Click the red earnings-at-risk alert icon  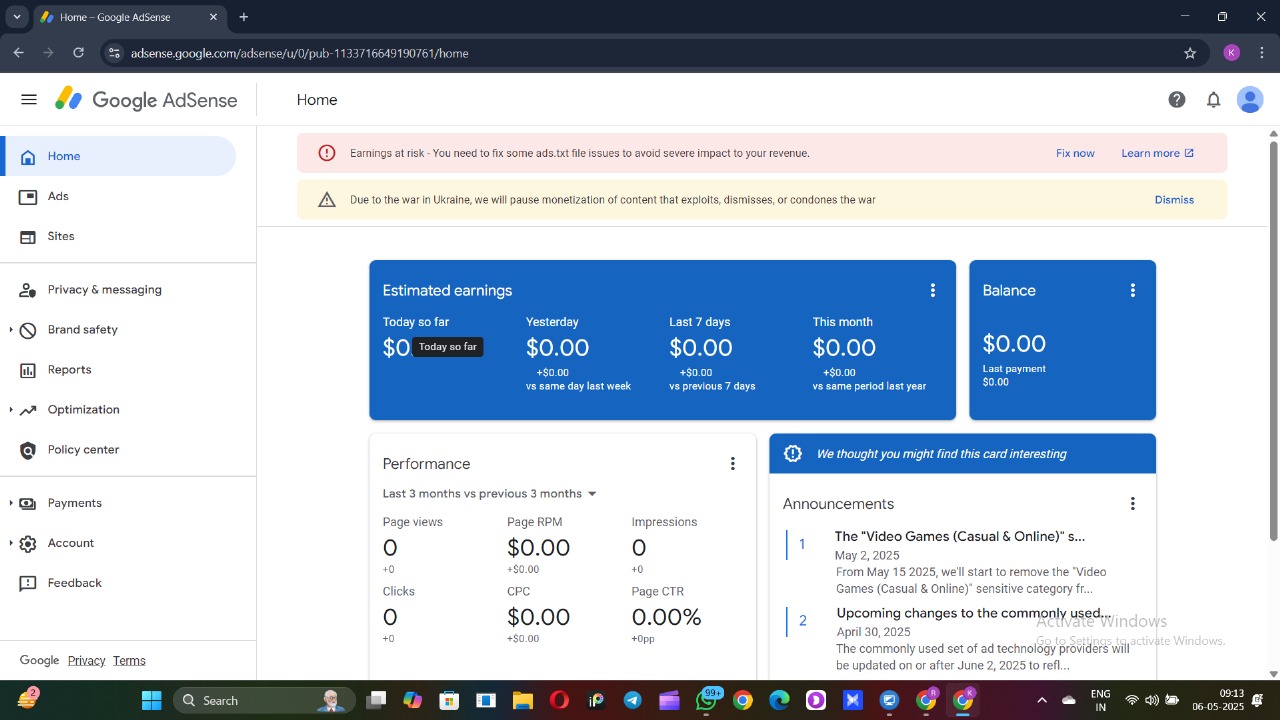[327, 153]
